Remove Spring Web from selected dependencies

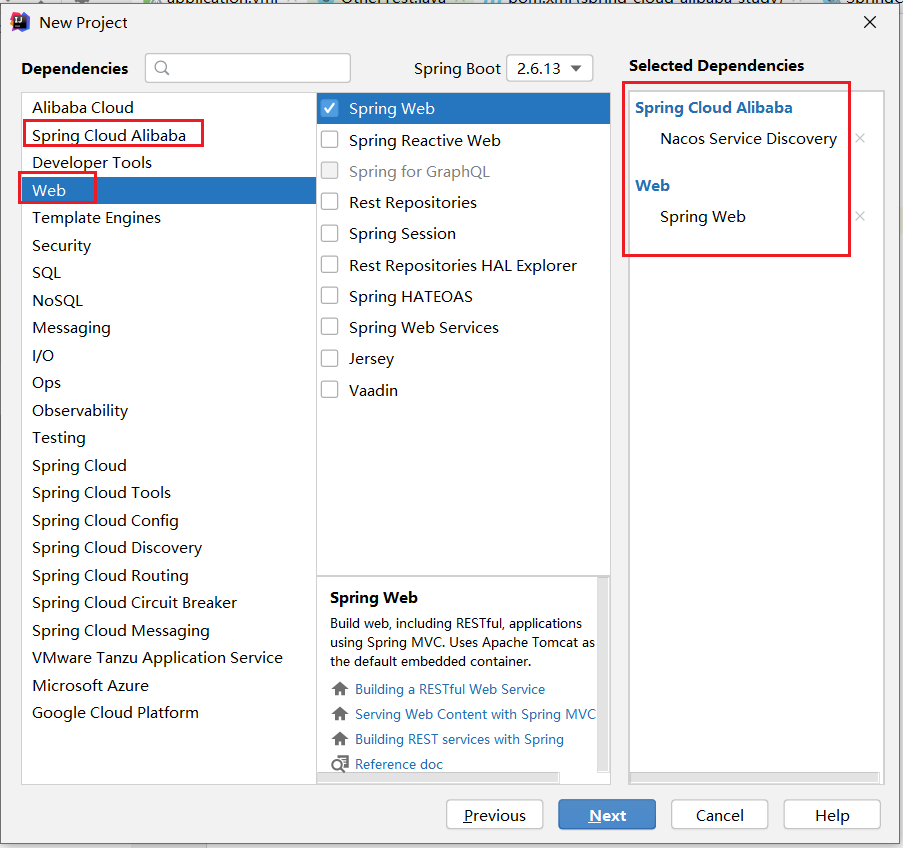(x=860, y=216)
